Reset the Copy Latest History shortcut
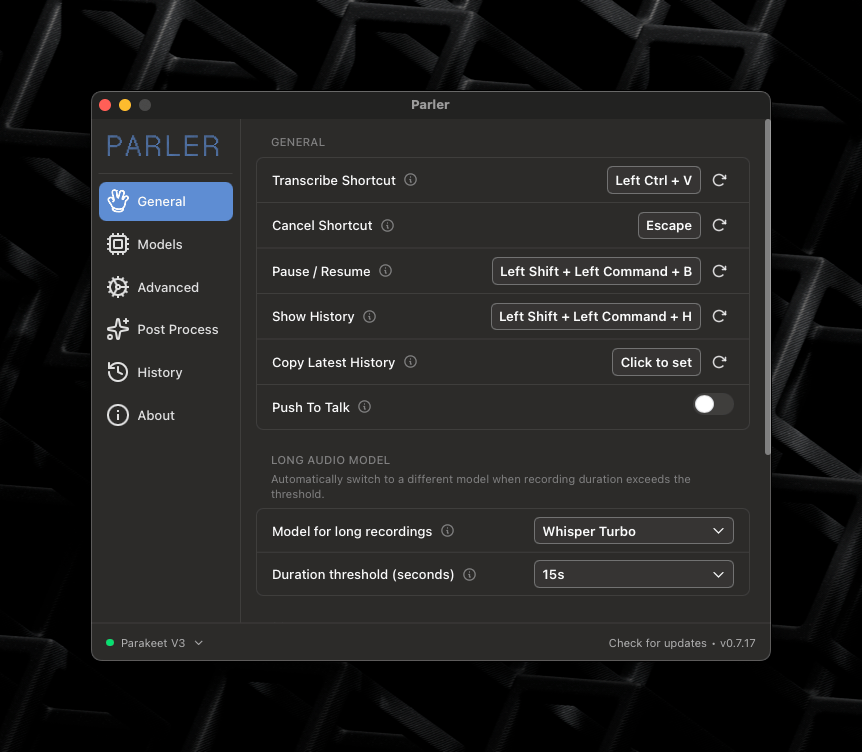 [x=719, y=362]
